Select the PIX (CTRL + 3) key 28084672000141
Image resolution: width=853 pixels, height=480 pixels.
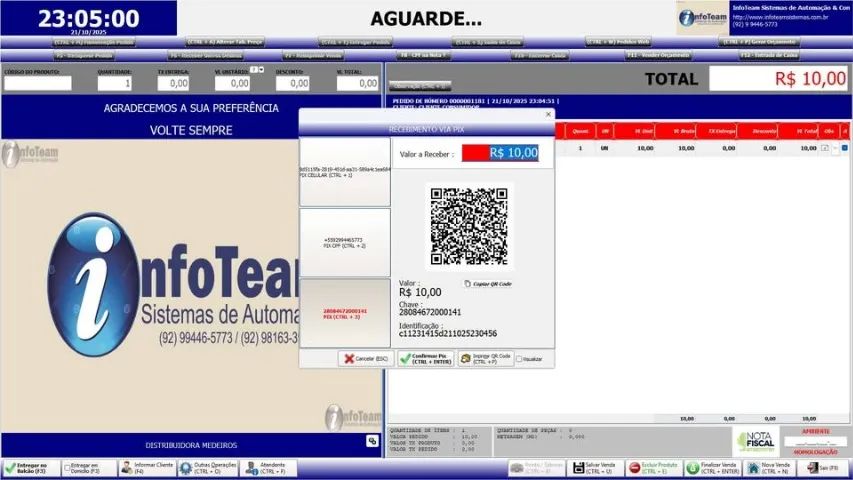point(345,313)
